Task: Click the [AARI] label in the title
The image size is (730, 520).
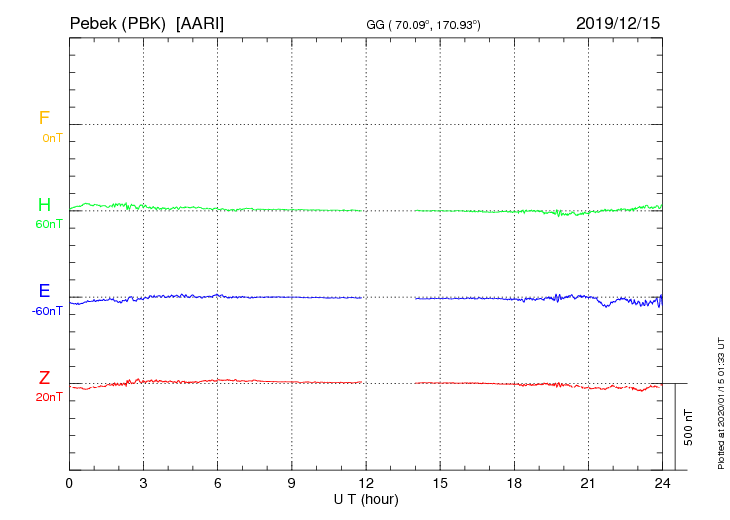Action: [x=200, y=22]
